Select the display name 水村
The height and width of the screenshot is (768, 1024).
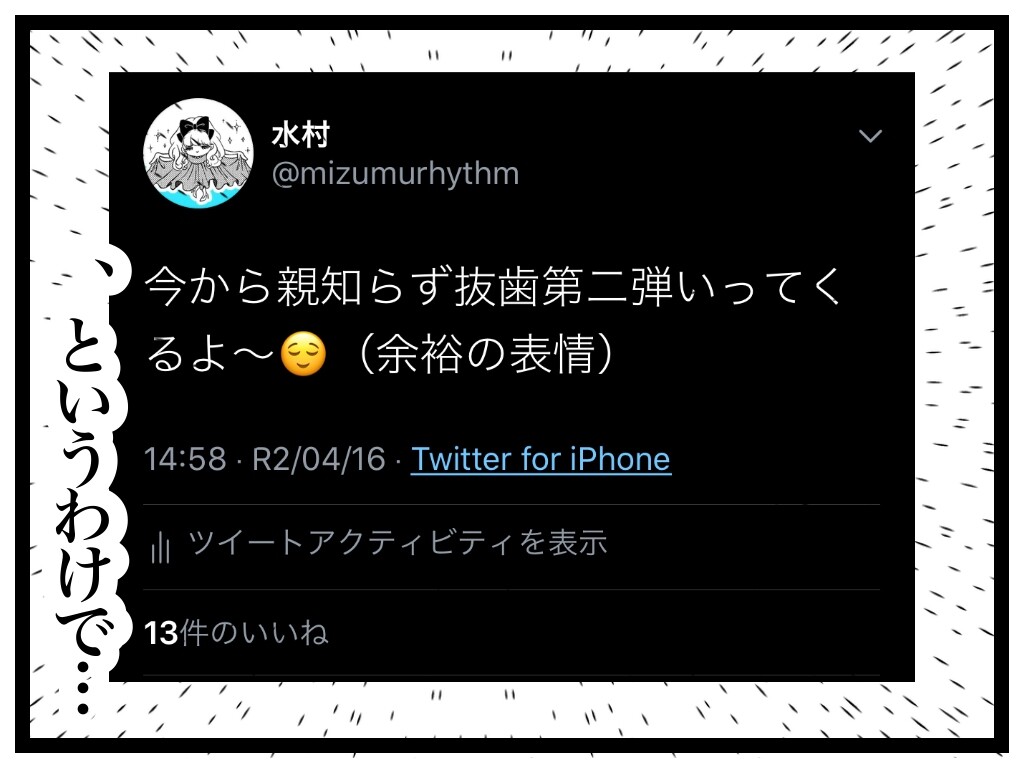(x=300, y=135)
